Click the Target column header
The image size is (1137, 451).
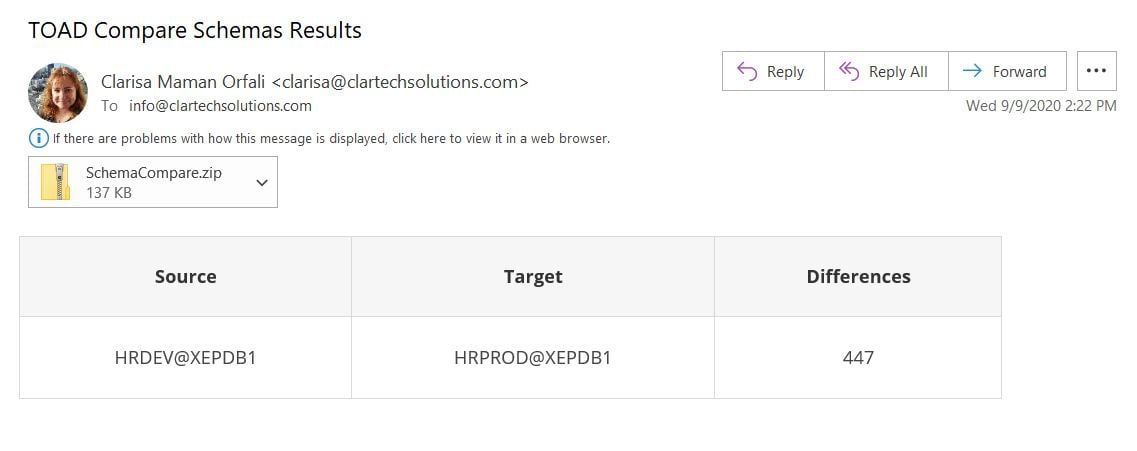533,276
